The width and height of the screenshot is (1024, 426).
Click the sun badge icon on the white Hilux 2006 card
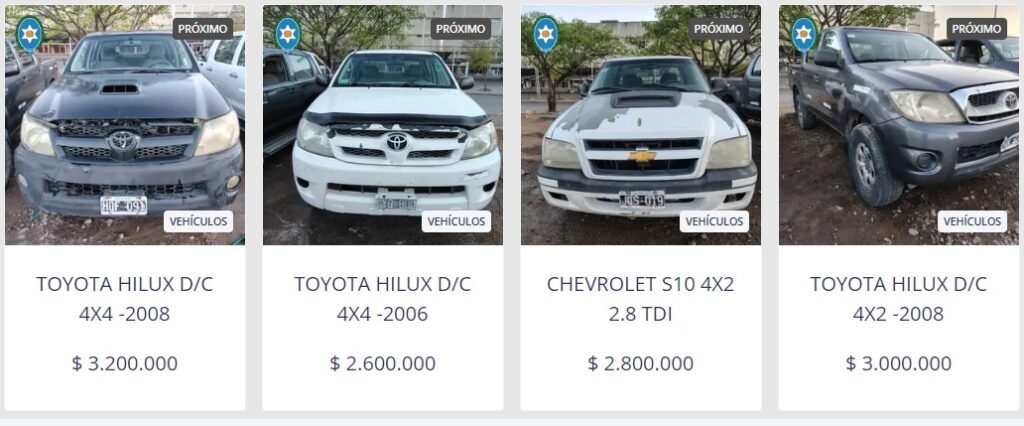pos(287,34)
